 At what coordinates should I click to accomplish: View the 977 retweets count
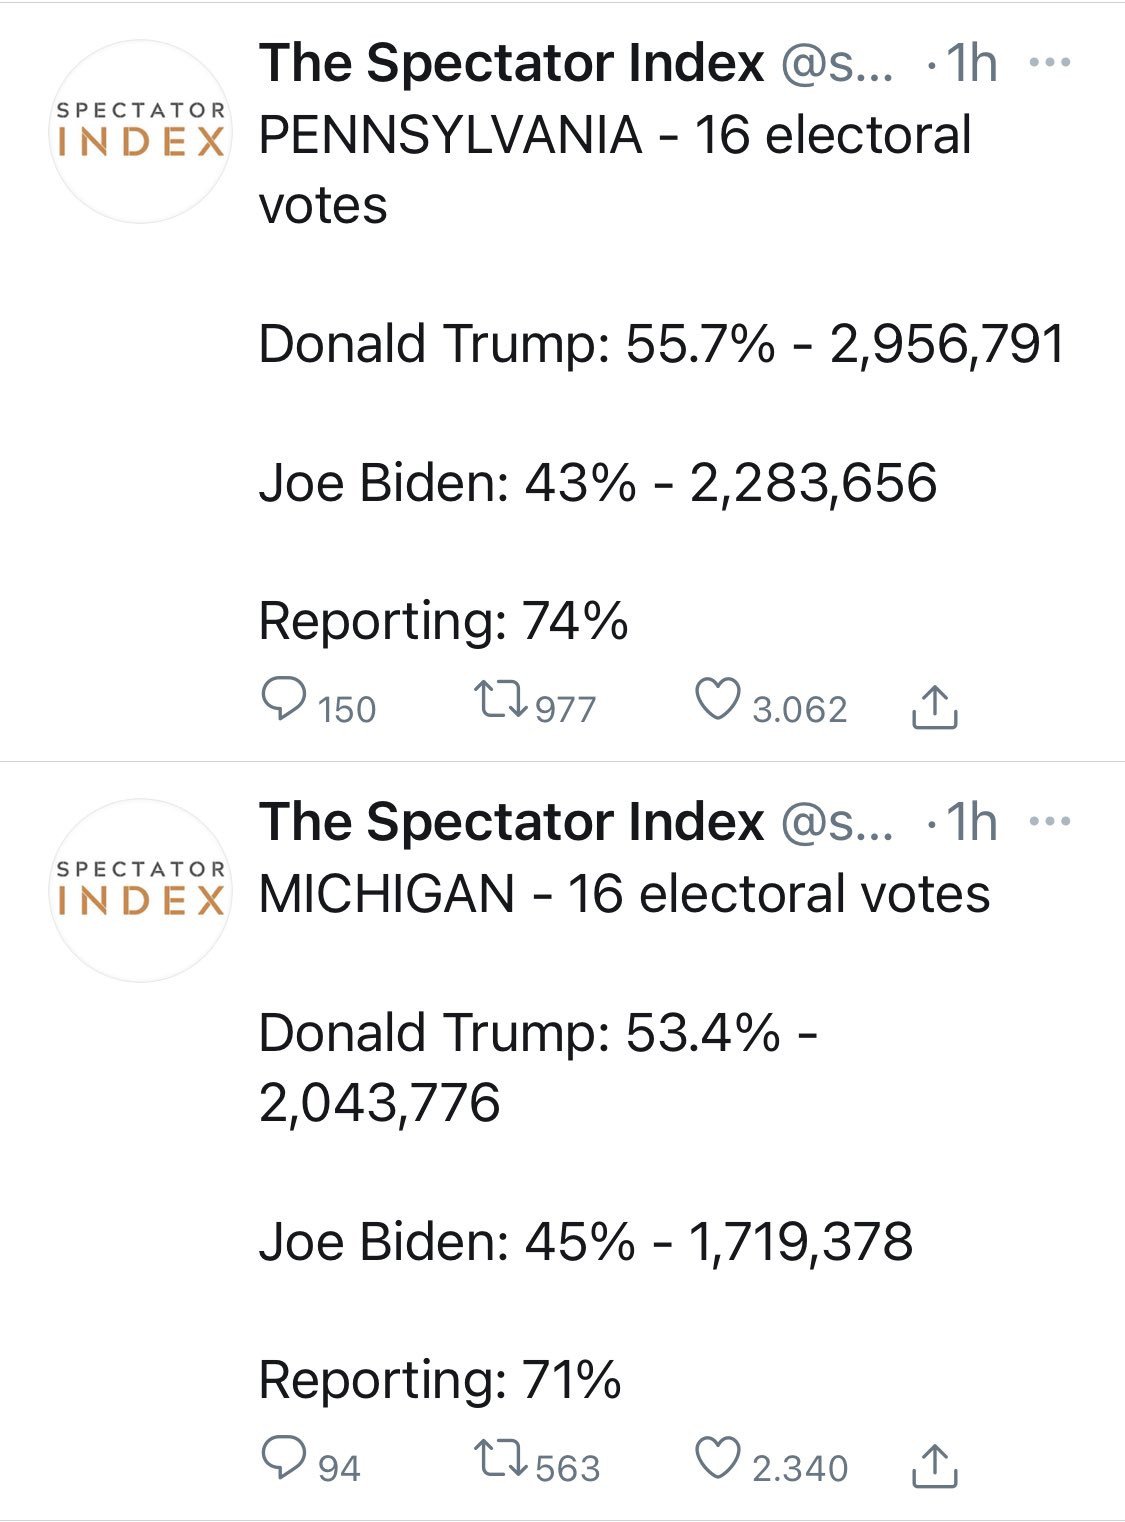(x=566, y=710)
